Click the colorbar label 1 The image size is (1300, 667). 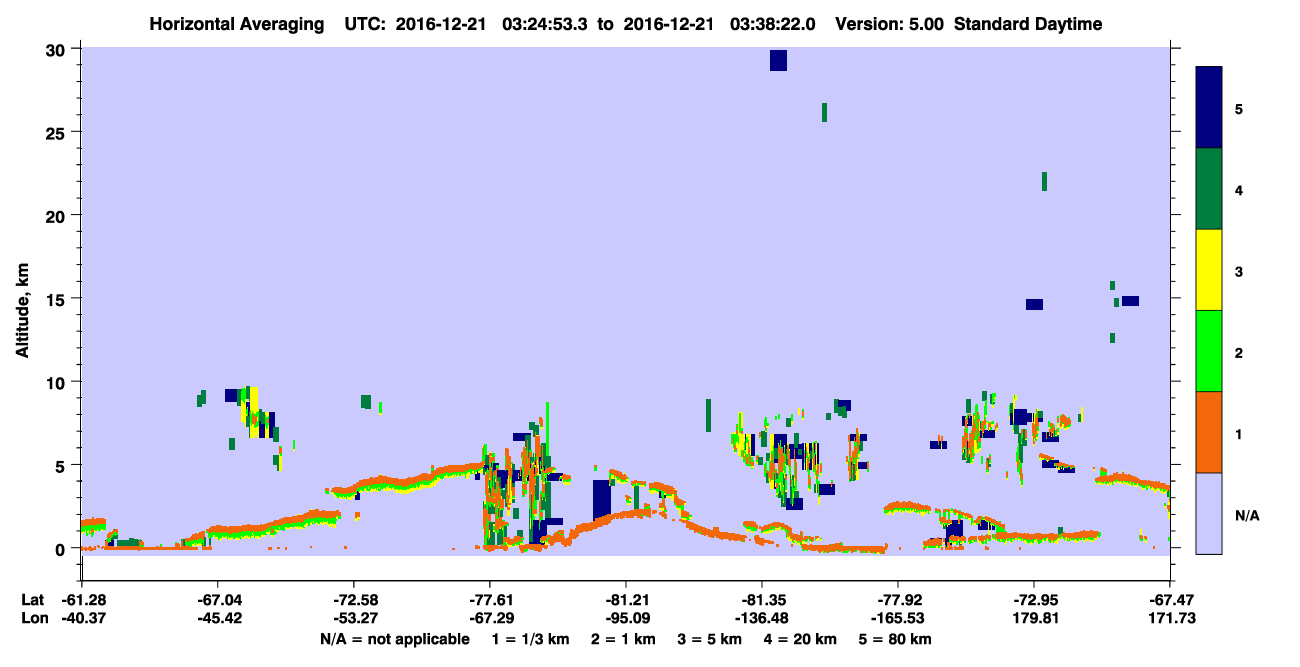tap(1239, 433)
